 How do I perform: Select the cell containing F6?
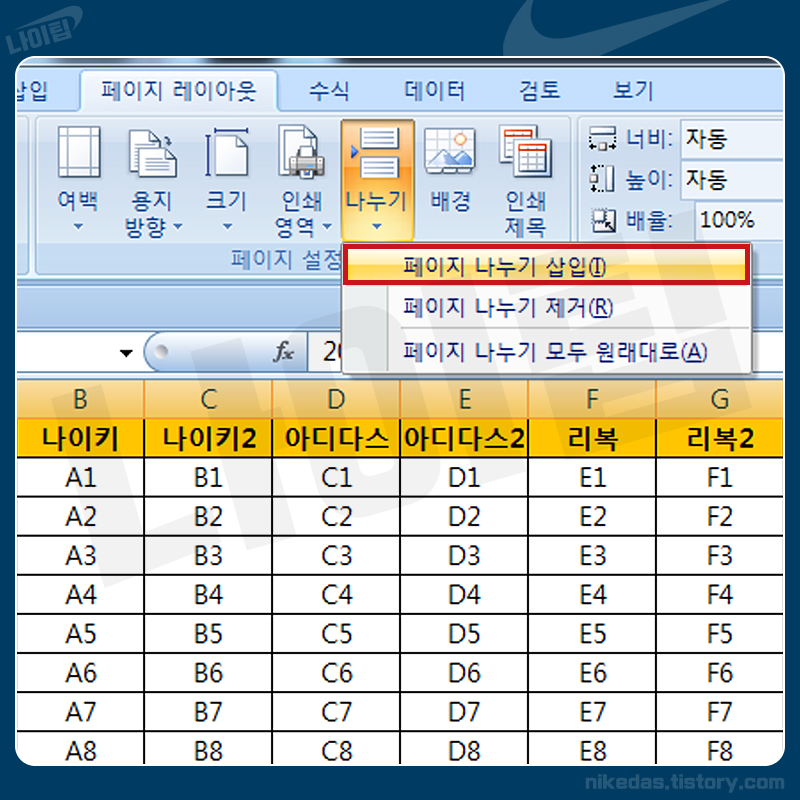coord(720,673)
